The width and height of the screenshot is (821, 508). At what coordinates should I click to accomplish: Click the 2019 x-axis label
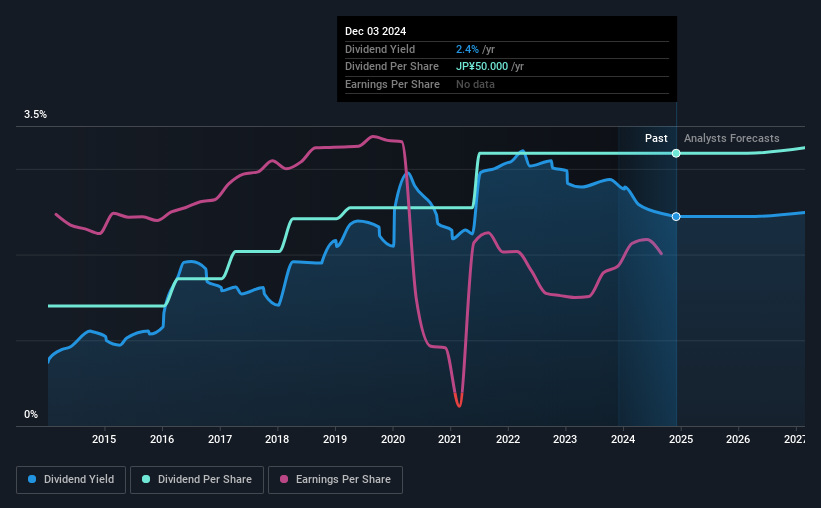335,439
